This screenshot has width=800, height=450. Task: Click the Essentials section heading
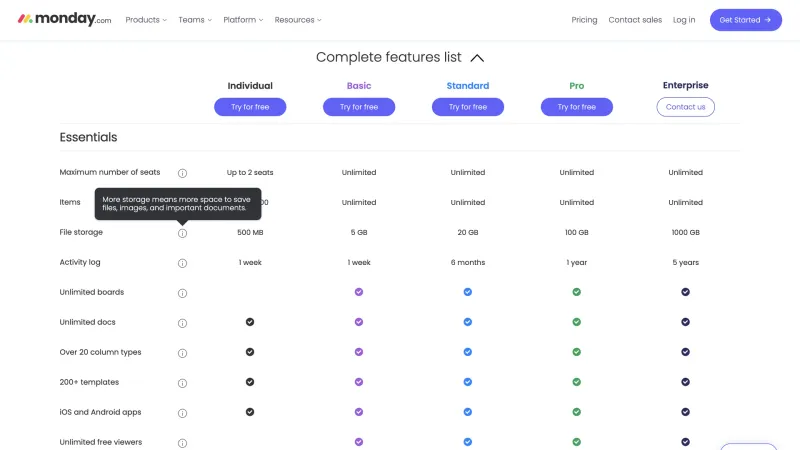[88, 137]
